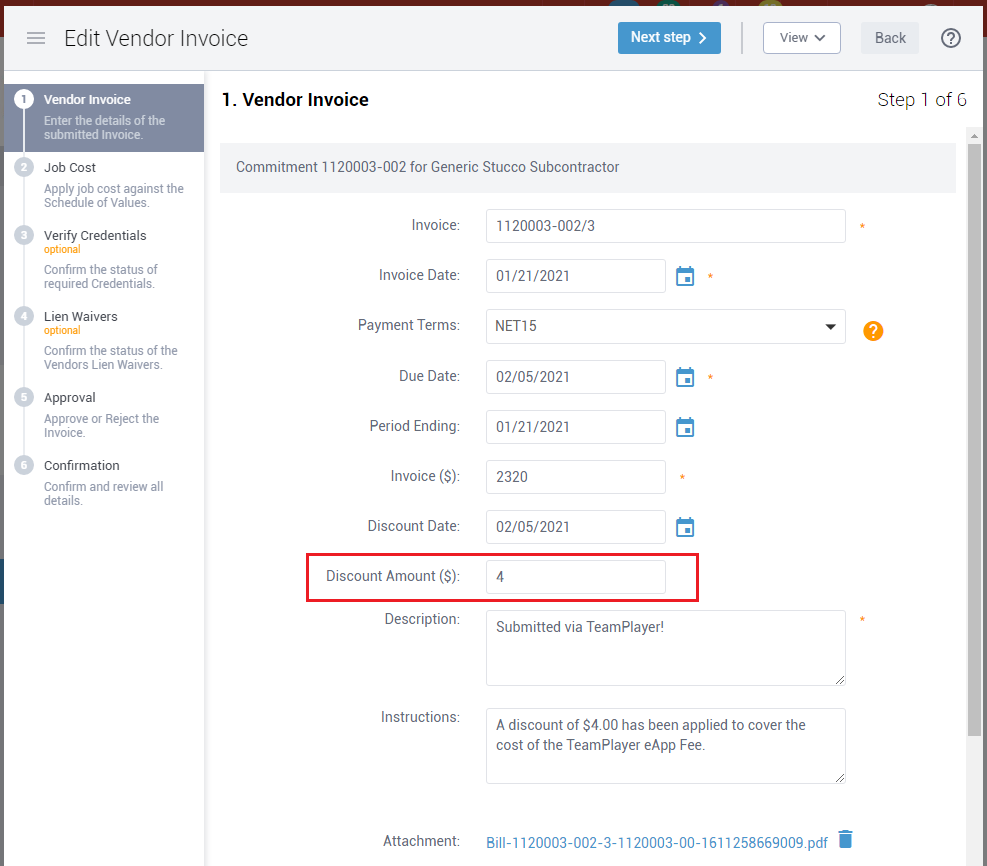Screen dimensions: 987x866
Task: Delete the attachment using trash icon
Action: click(846, 840)
